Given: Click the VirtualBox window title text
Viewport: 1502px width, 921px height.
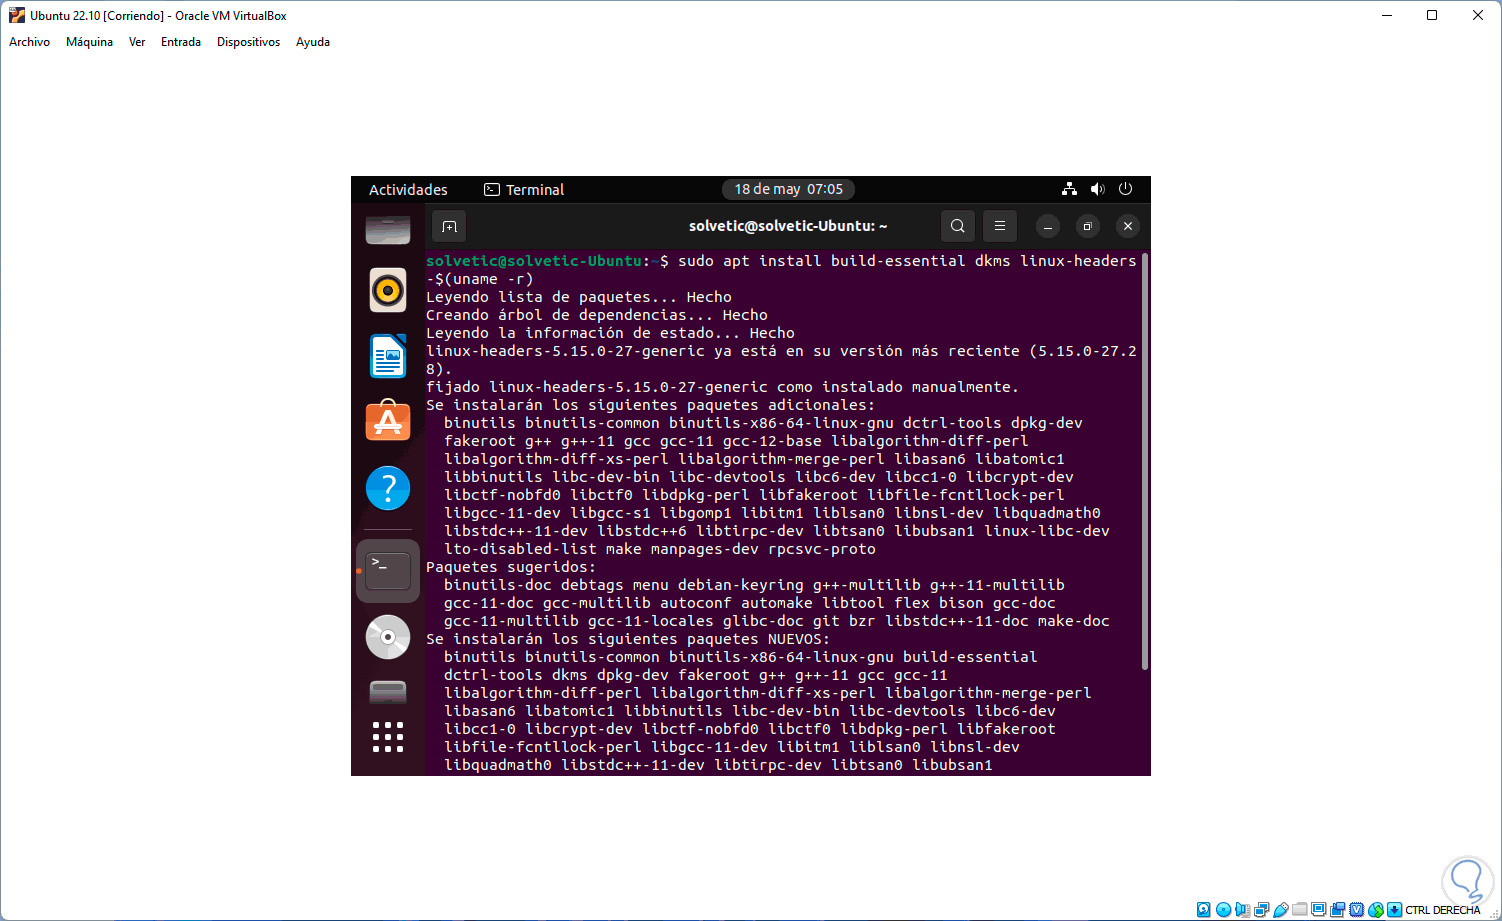Looking at the screenshot, I should pos(158,16).
